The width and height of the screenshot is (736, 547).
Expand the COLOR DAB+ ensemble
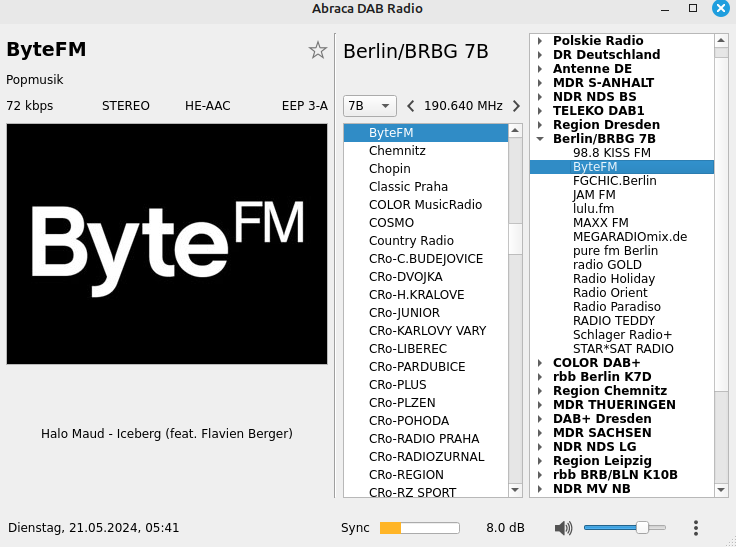[540, 363]
